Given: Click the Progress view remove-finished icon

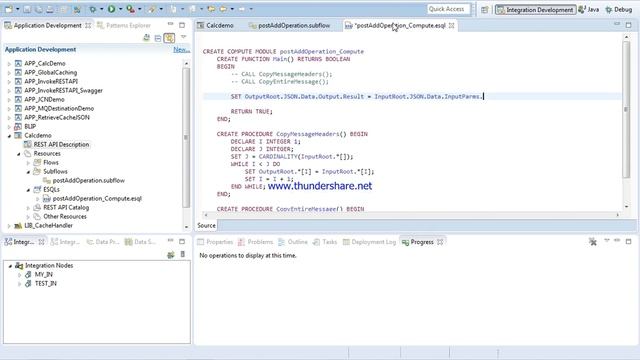Looking at the screenshot, I should click(x=593, y=242).
